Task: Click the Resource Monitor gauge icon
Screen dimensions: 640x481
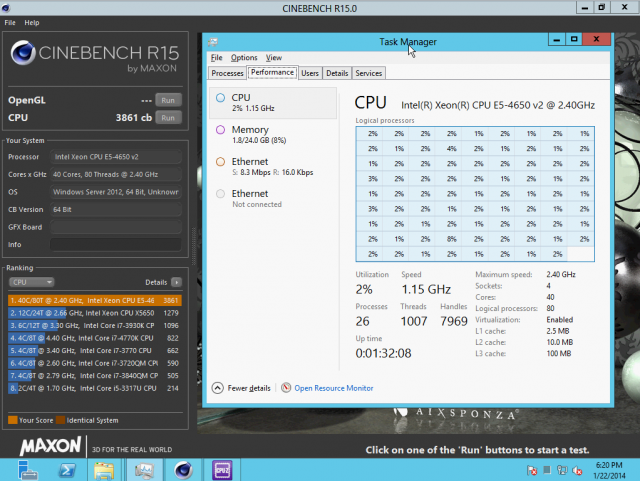Action: coord(286,387)
